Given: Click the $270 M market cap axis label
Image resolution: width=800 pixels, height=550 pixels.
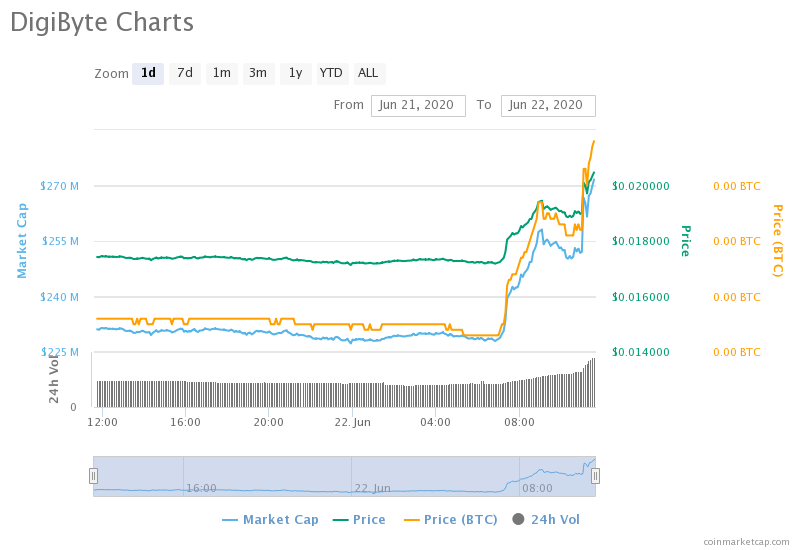Looking at the screenshot, I should (x=60, y=186).
